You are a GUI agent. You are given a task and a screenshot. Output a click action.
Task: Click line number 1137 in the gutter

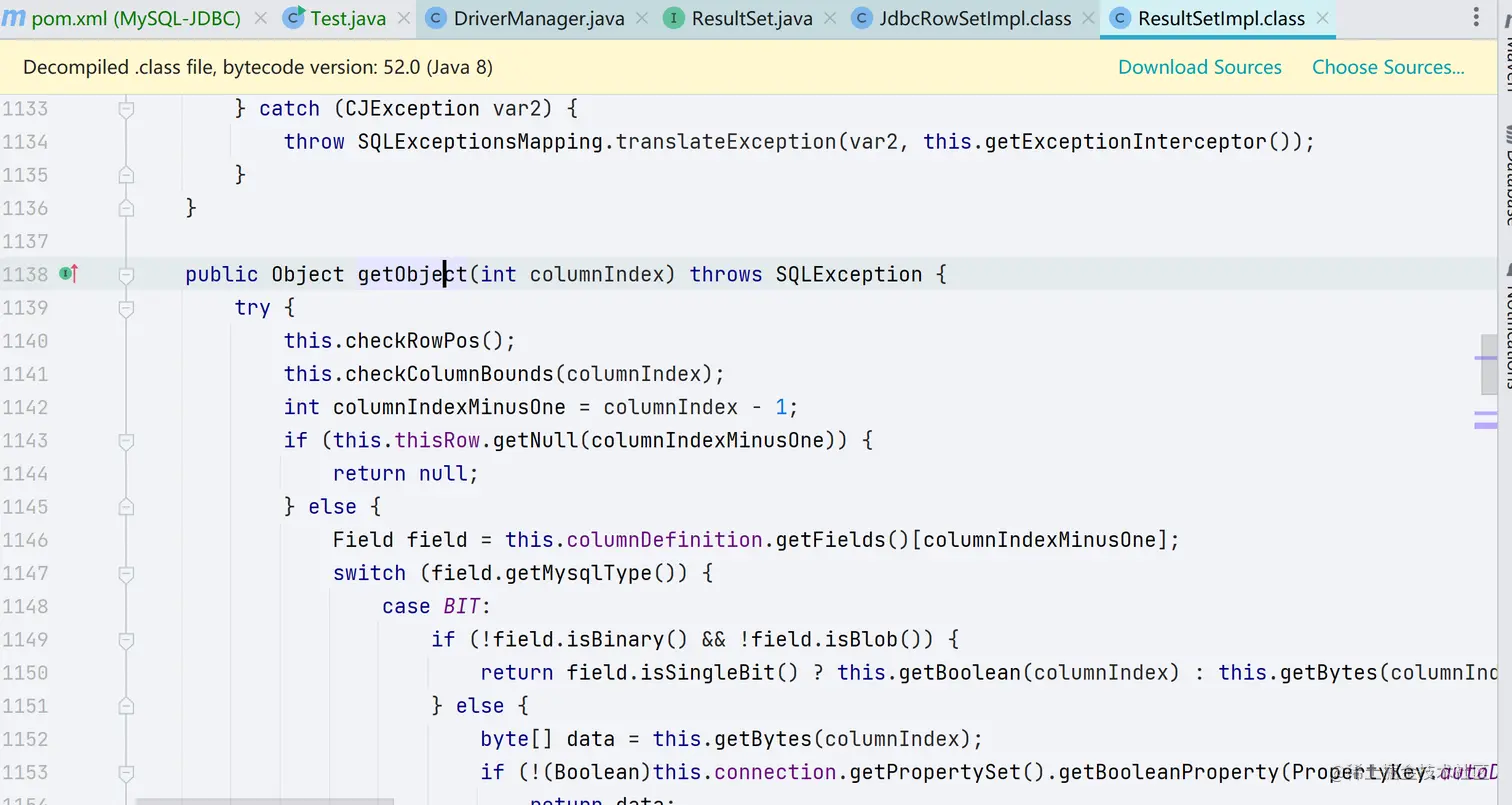25,240
